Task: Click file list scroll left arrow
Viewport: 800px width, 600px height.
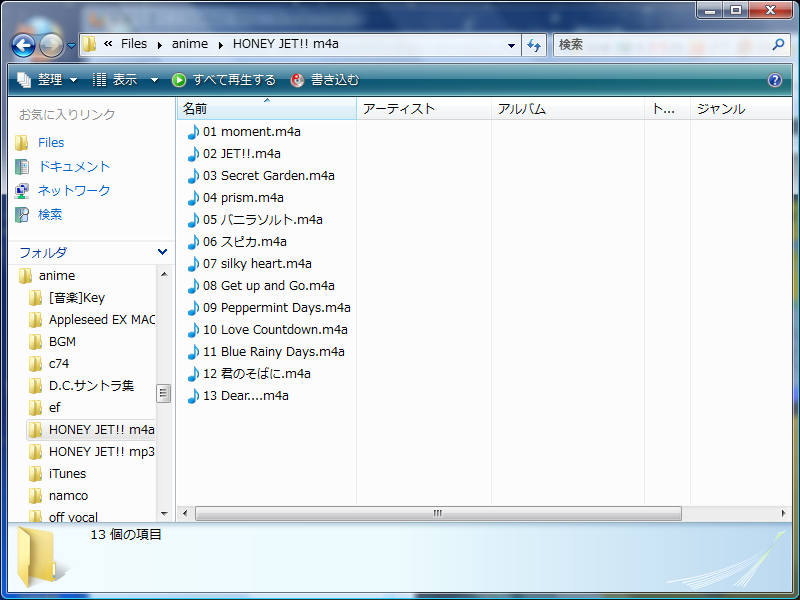Action: [185, 513]
